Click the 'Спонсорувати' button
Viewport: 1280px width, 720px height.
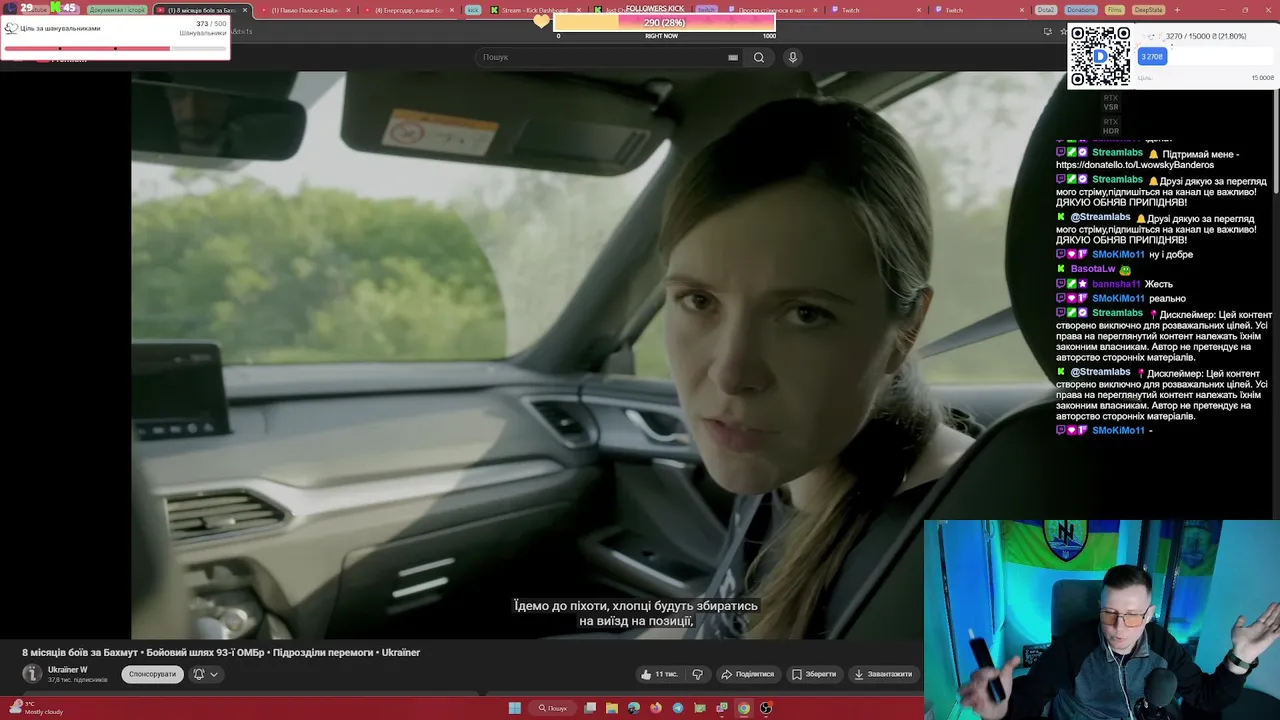[152, 674]
